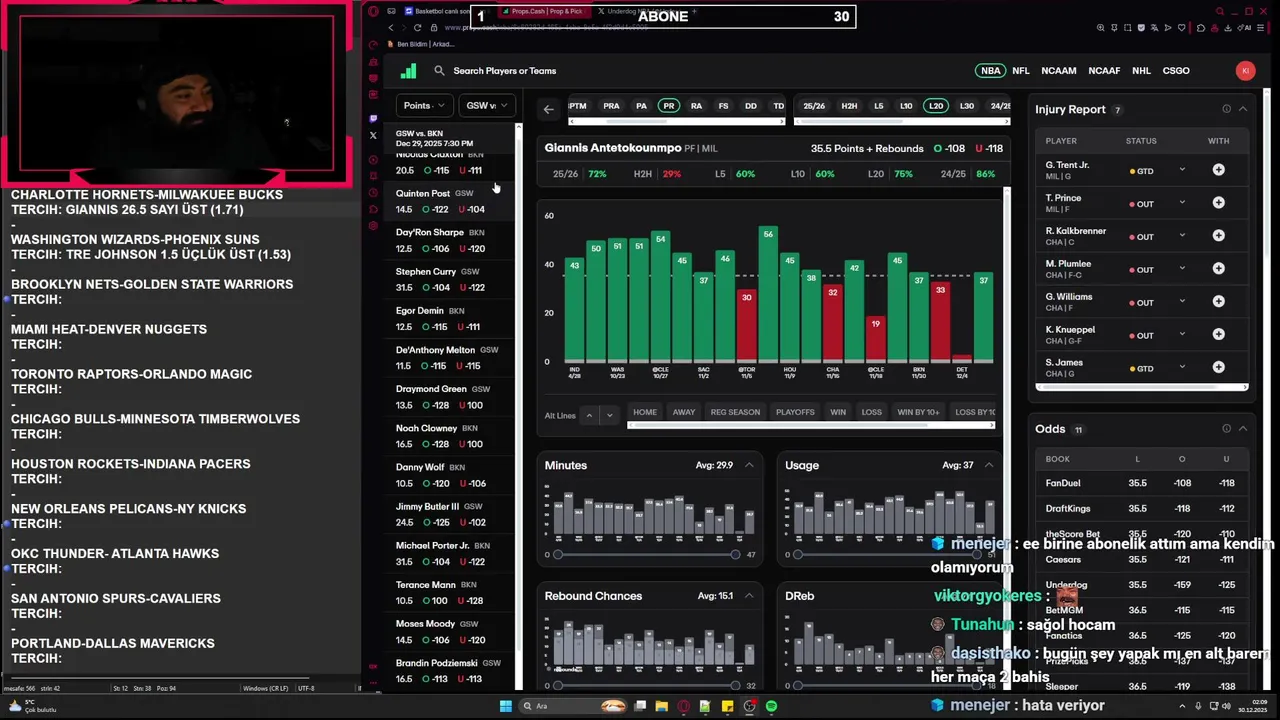1280x720 pixels.
Task: Click the Injury Report info icon
Action: pos(1226,109)
